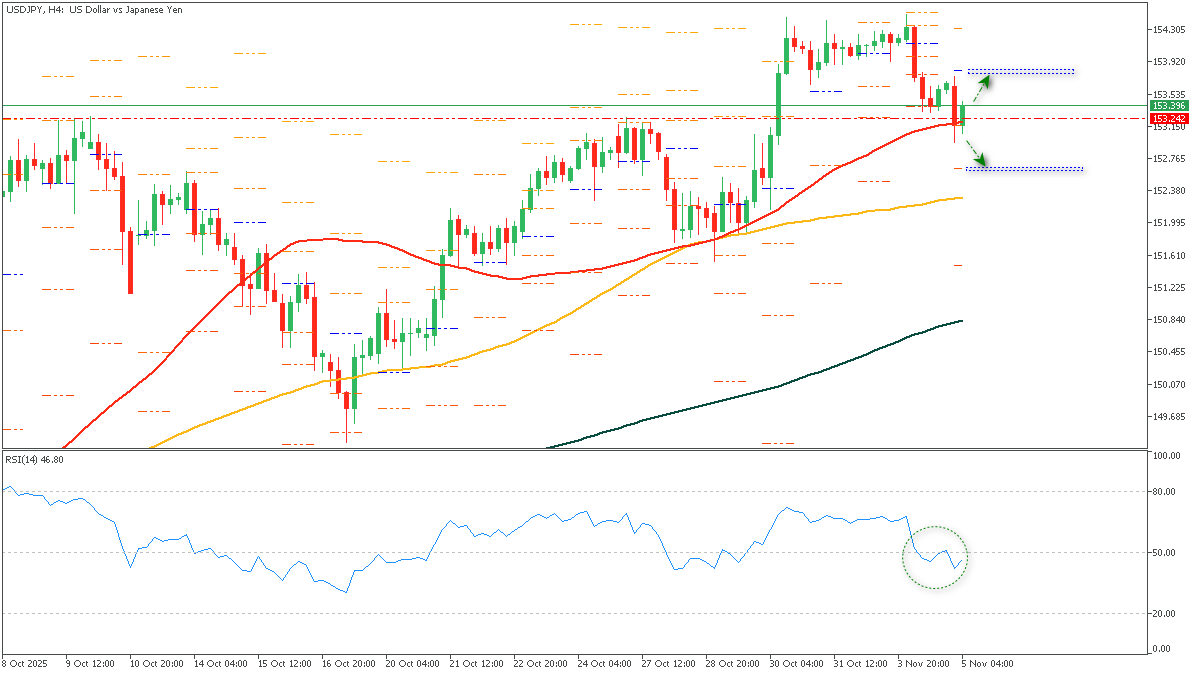The height and width of the screenshot is (675, 1200).
Task: Select the orange moving average line
Action: pyautogui.click(x=600, y=302)
